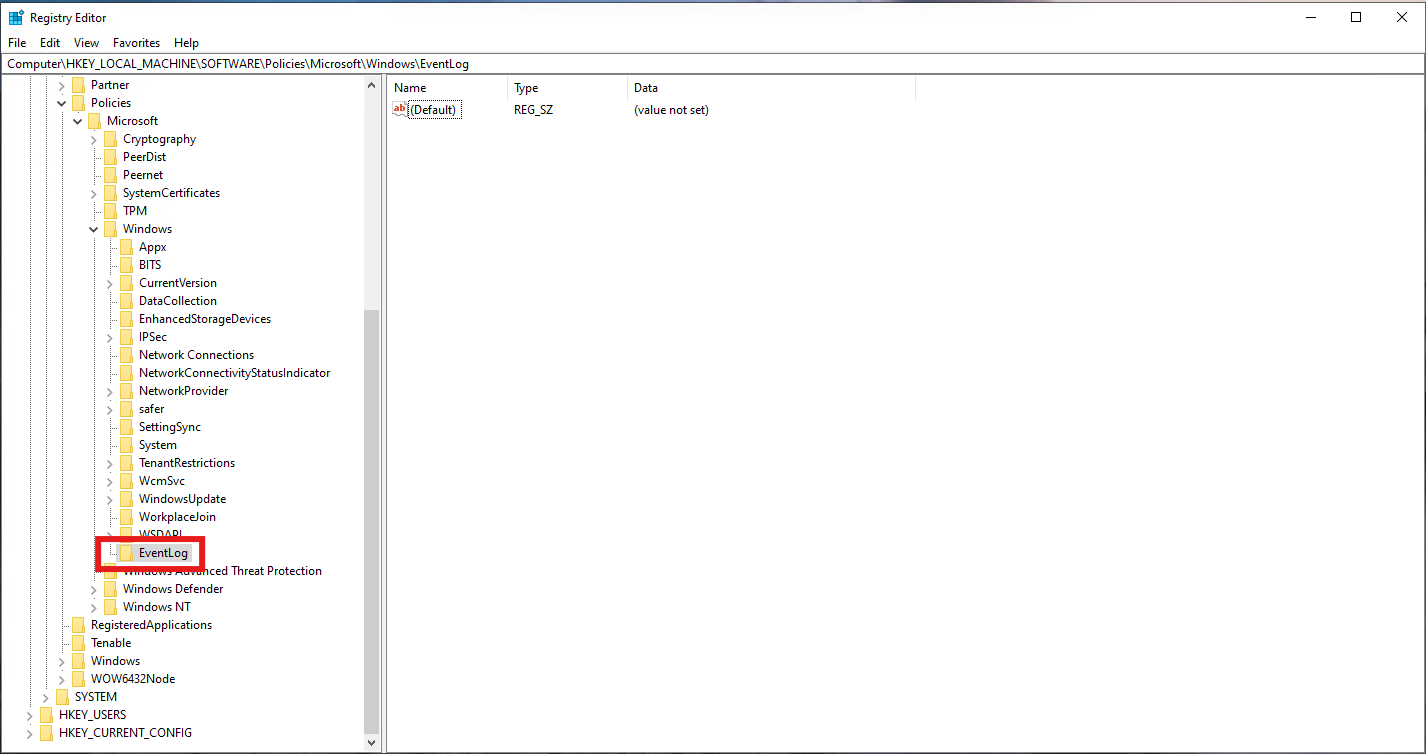Click the tree pane scroll down arrow

[372, 743]
